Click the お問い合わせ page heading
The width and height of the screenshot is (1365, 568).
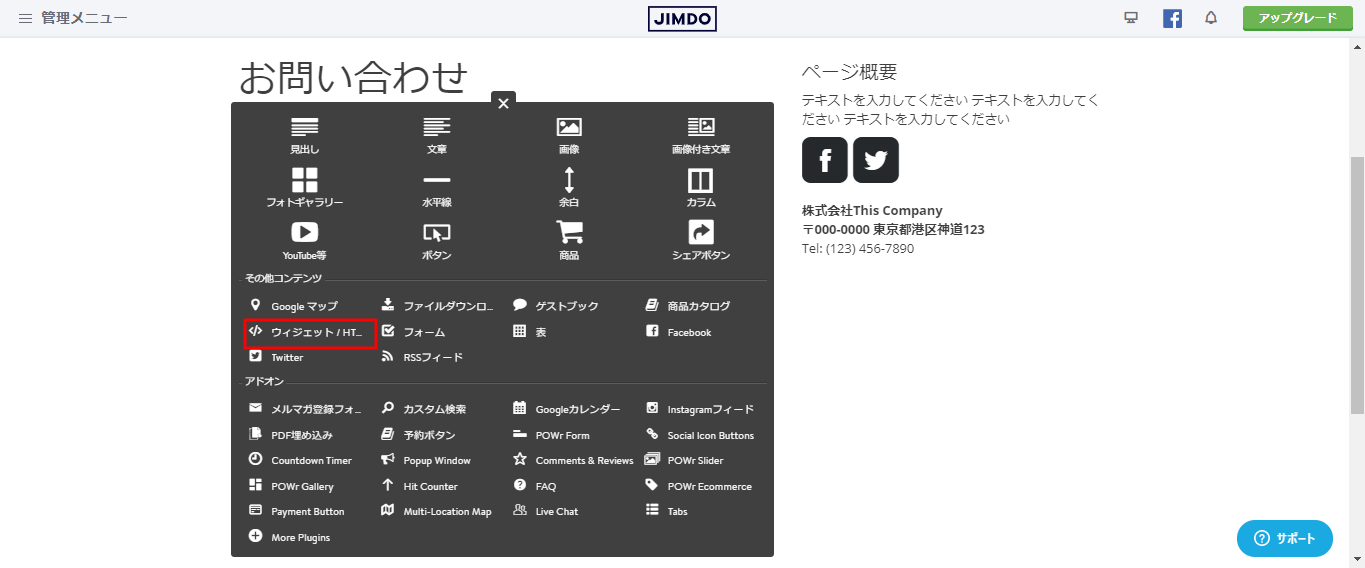click(353, 76)
